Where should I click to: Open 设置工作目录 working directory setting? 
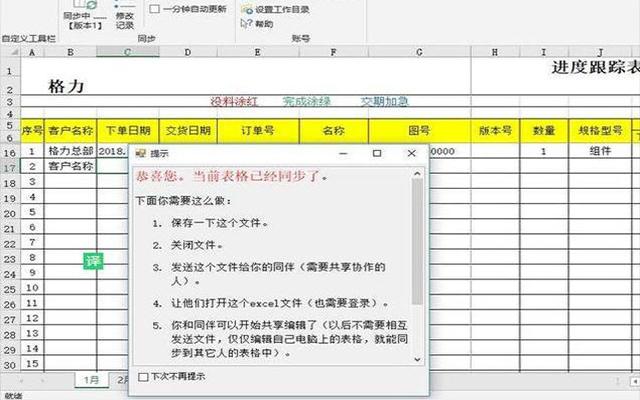[276, 9]
